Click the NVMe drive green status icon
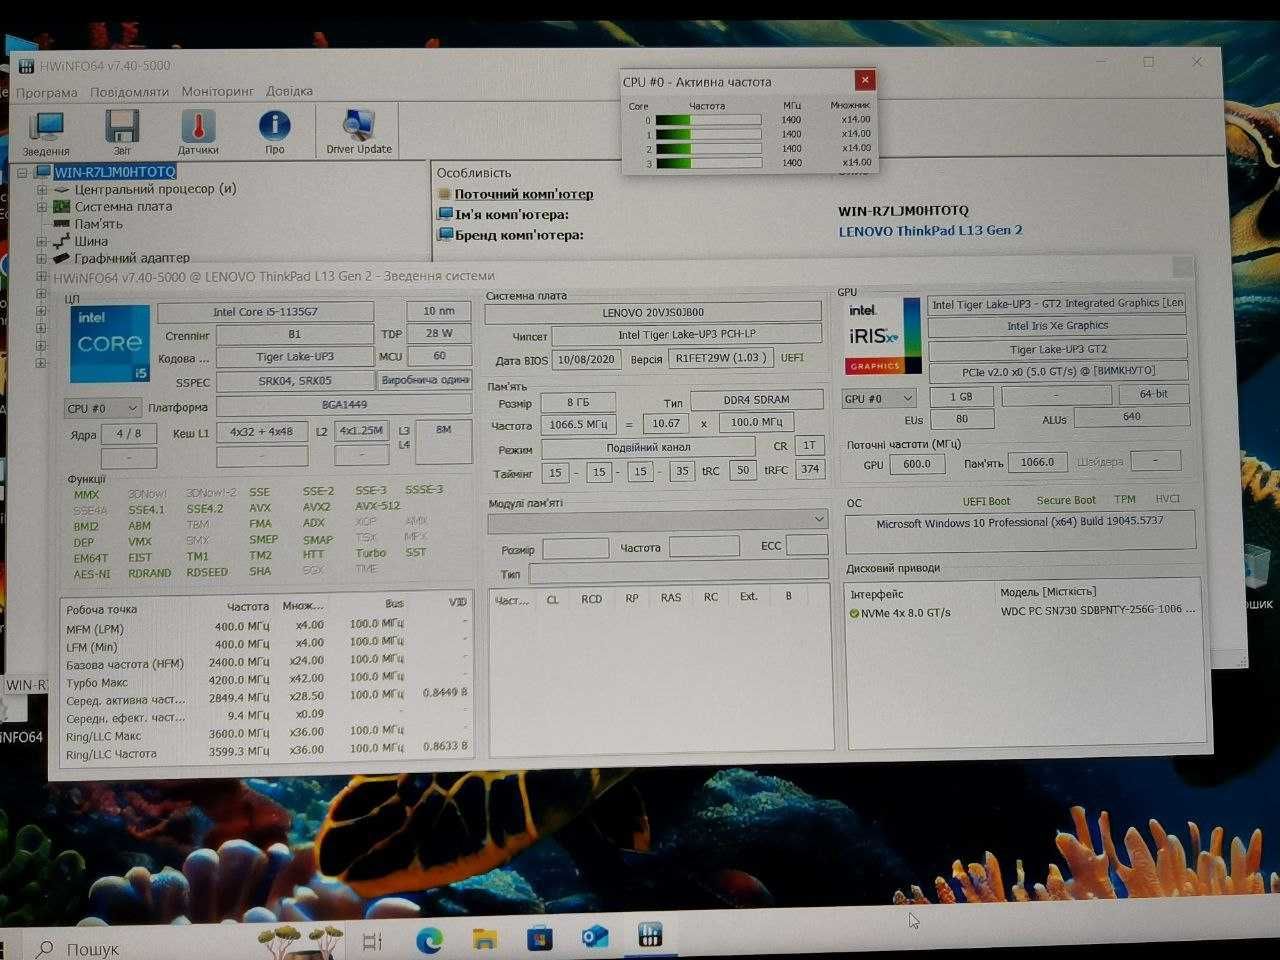The image size is (1280, 960). point(854,613)
